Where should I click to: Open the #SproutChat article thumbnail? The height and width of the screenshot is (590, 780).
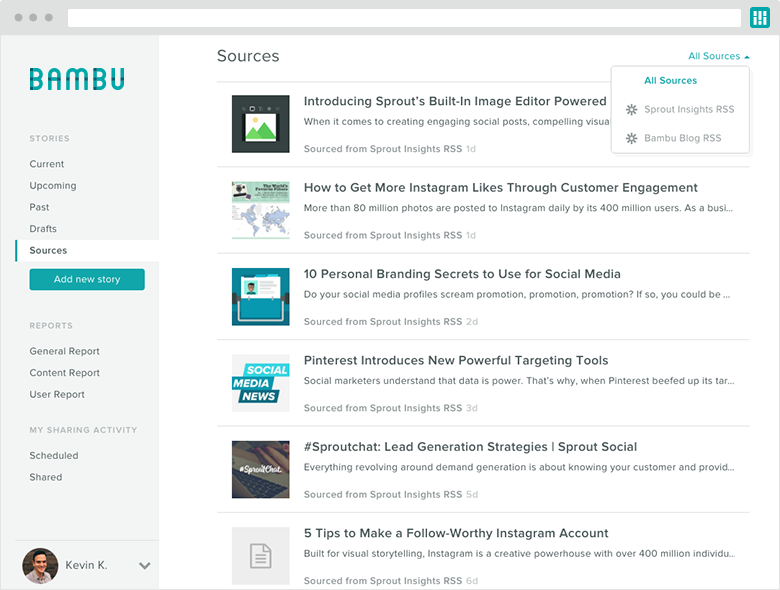261,470
